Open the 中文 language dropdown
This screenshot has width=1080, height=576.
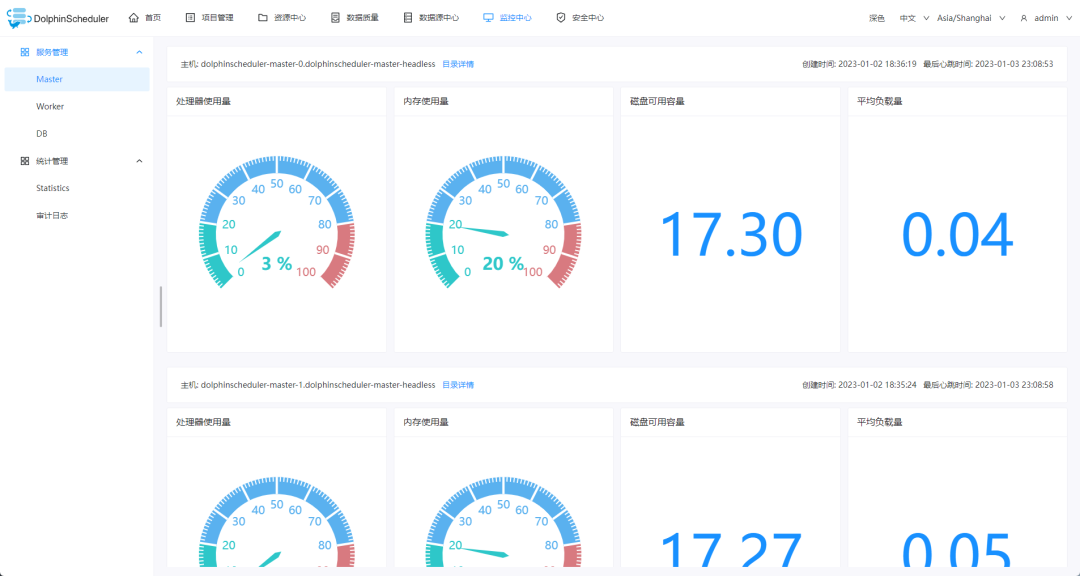(x=914, y=19)
